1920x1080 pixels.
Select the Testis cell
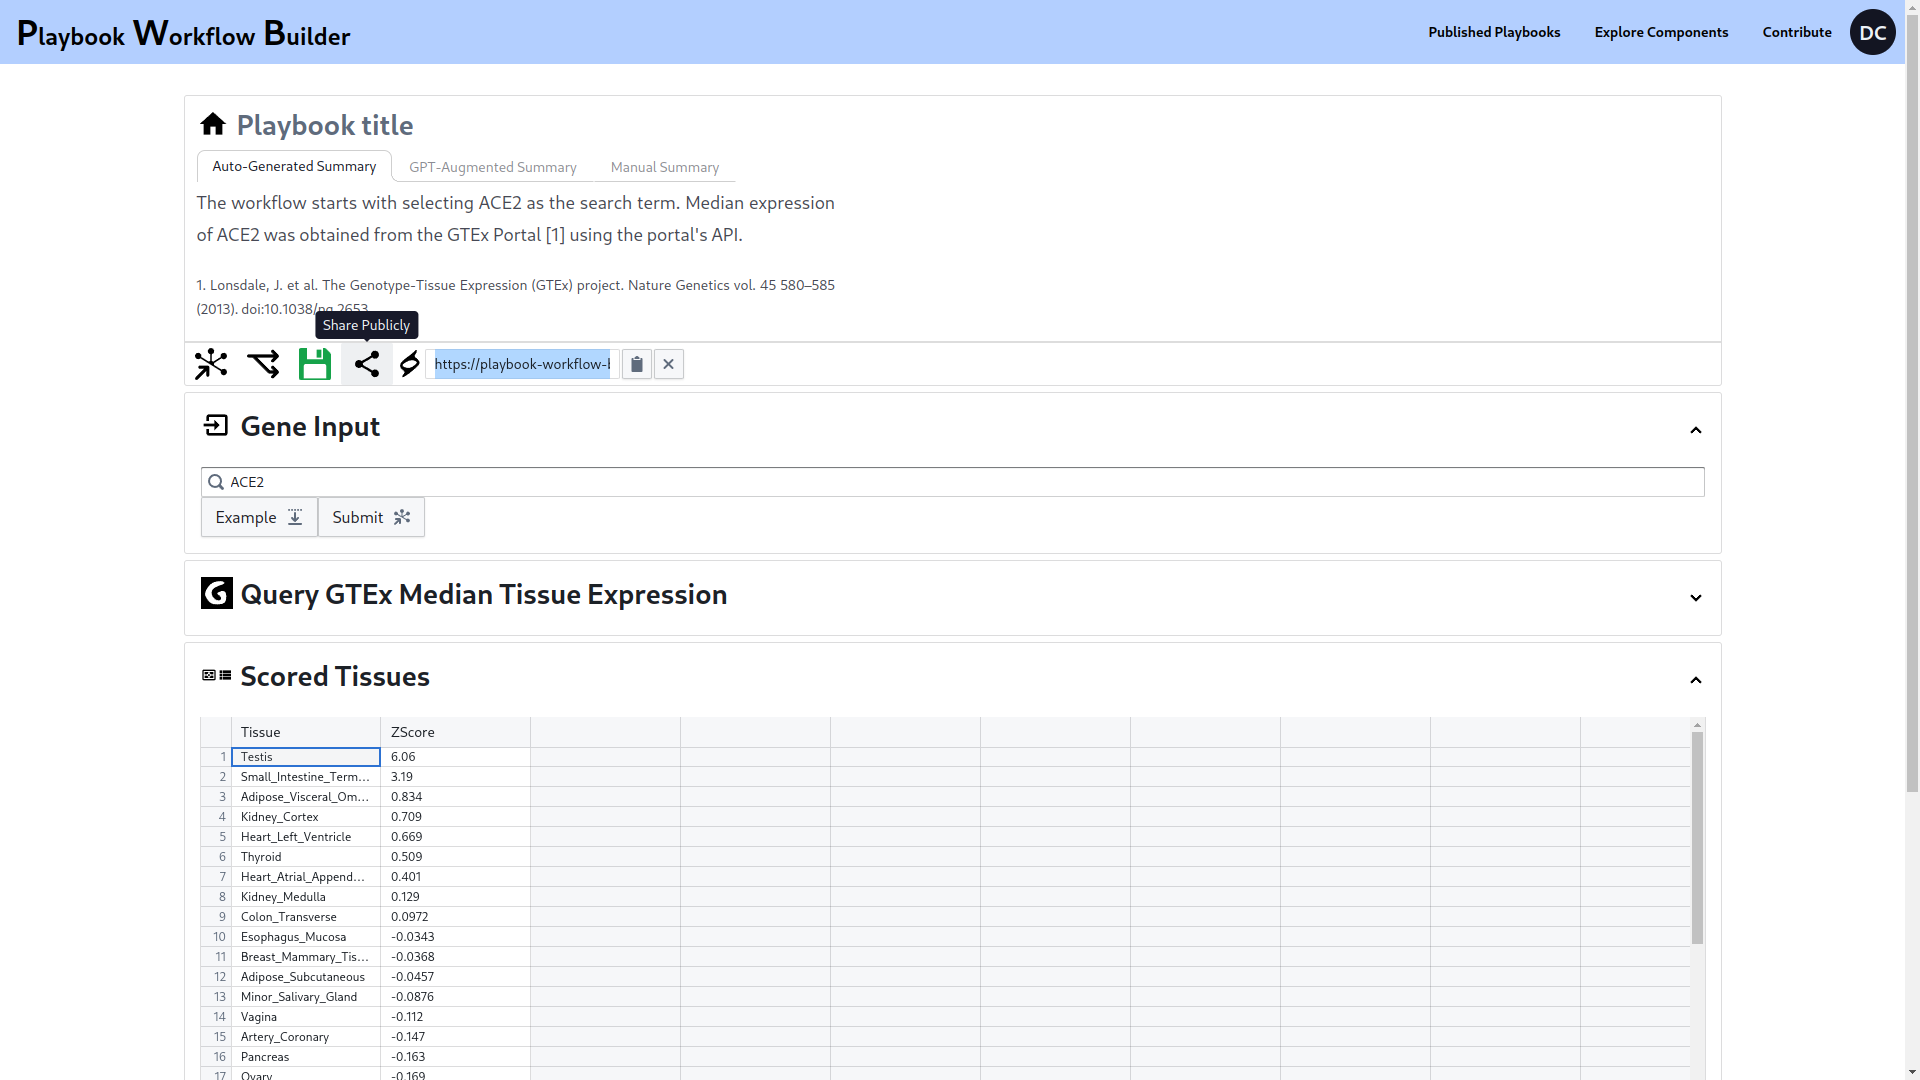[306, 757]
